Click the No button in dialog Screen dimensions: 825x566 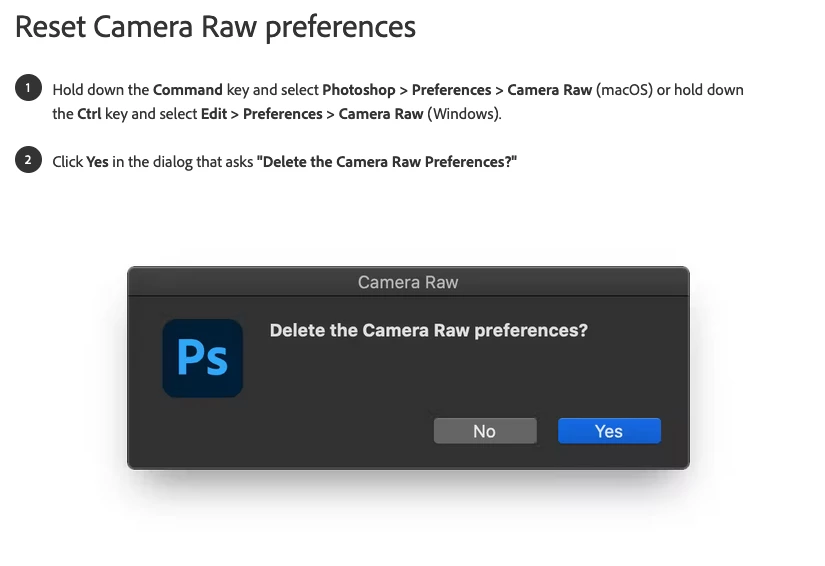(x=485, y=431)
